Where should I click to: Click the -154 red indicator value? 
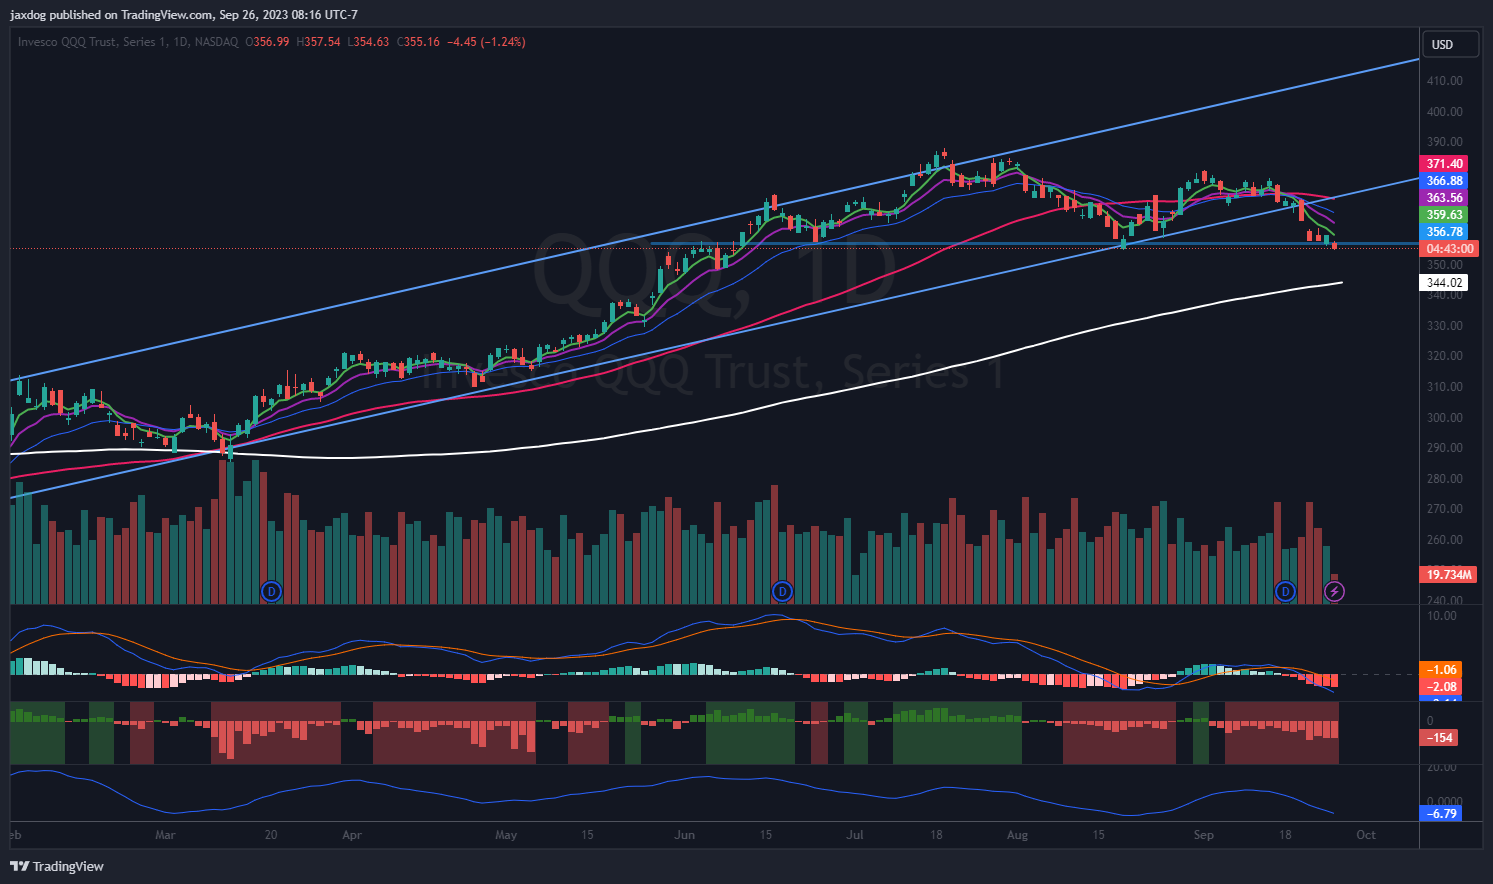pyautogui.click(x=1439, y=737)
